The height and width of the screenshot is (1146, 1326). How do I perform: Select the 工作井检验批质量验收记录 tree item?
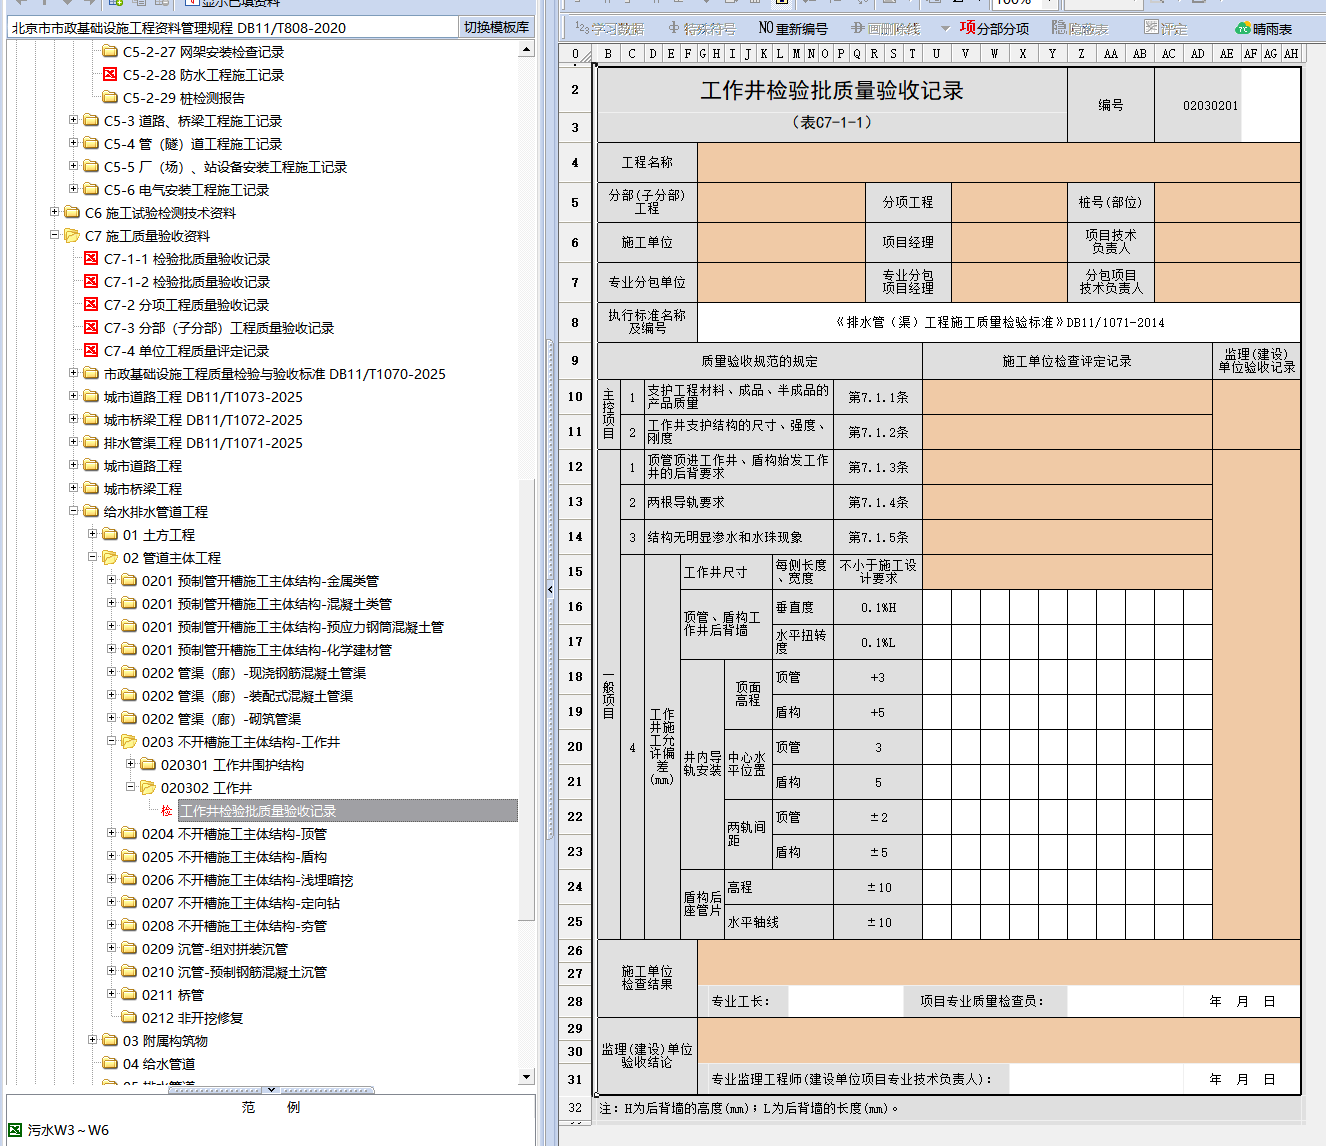point(258,811)
